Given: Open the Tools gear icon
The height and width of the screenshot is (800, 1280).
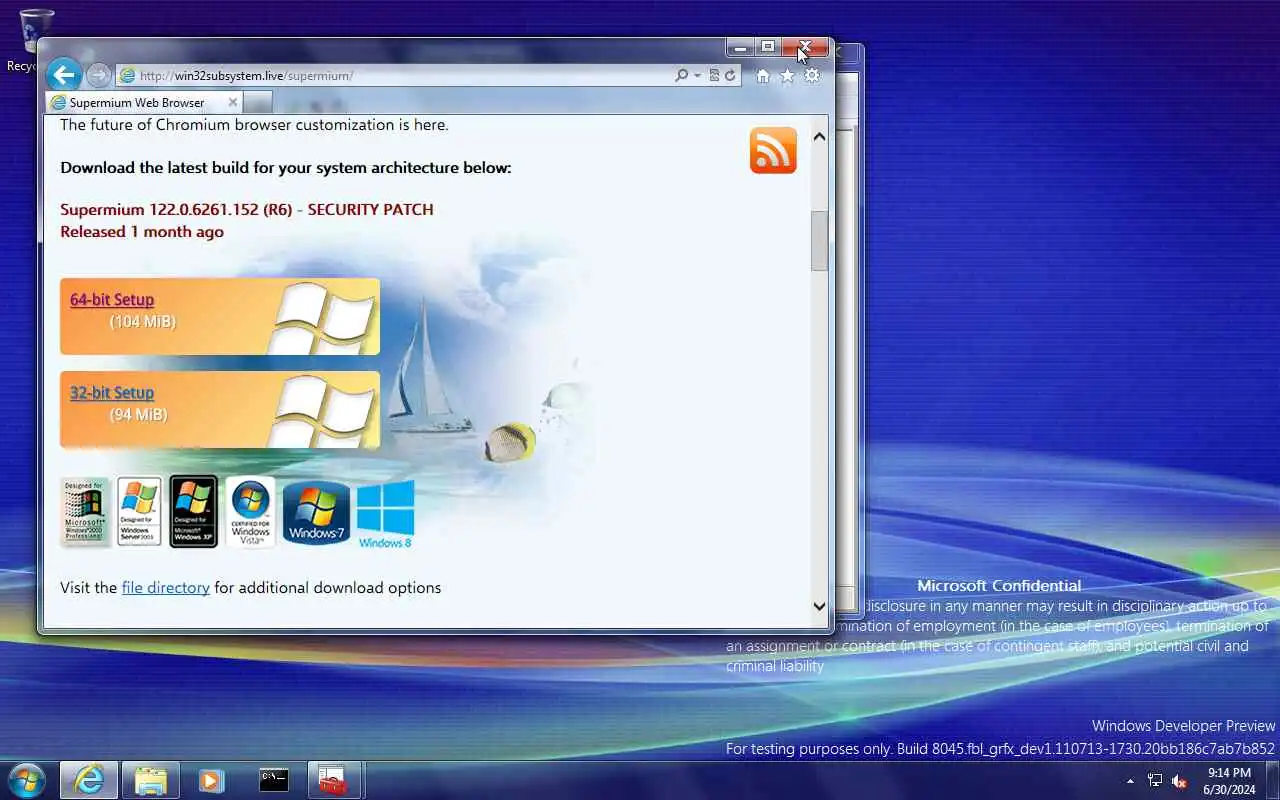Looking at the screenshot, I should [812, 76].
